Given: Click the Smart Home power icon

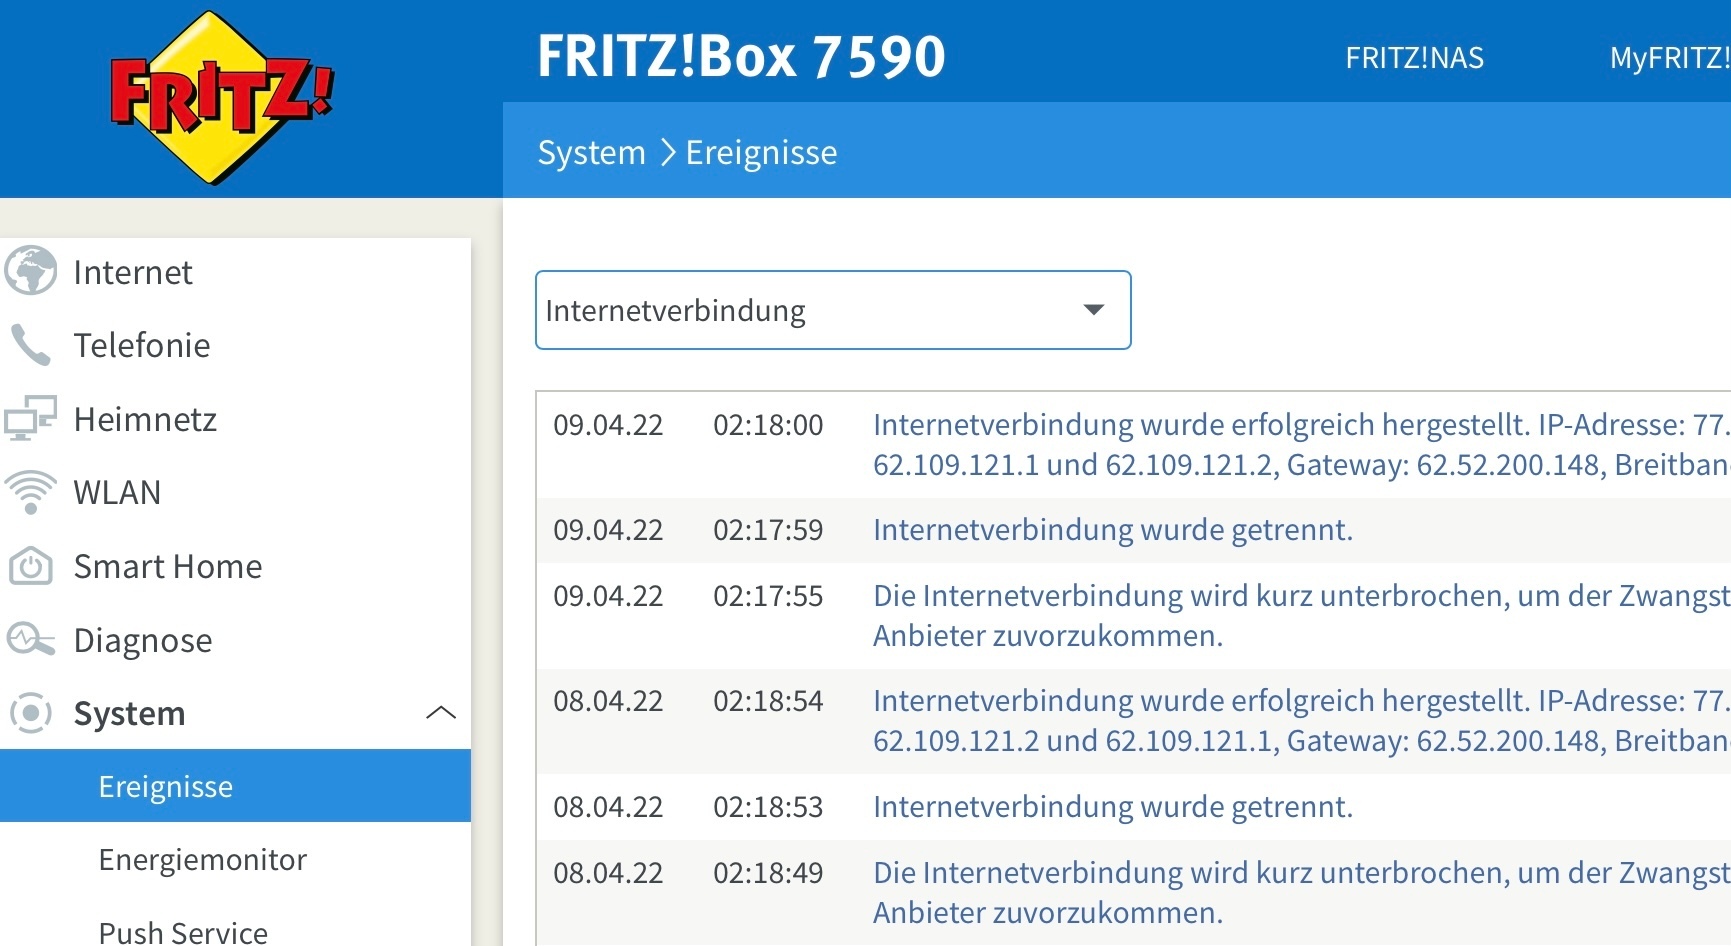Looking at the screenshot, I should tap(31, 566).
